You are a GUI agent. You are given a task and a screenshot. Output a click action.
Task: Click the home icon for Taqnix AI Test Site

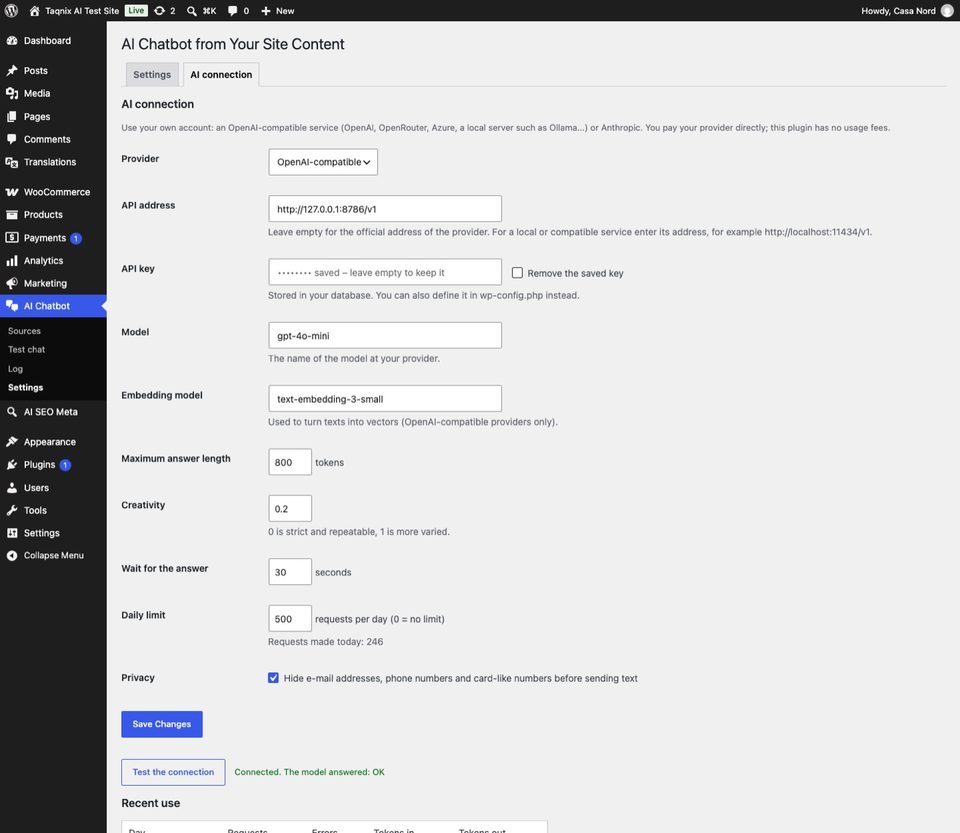point(34,10)
